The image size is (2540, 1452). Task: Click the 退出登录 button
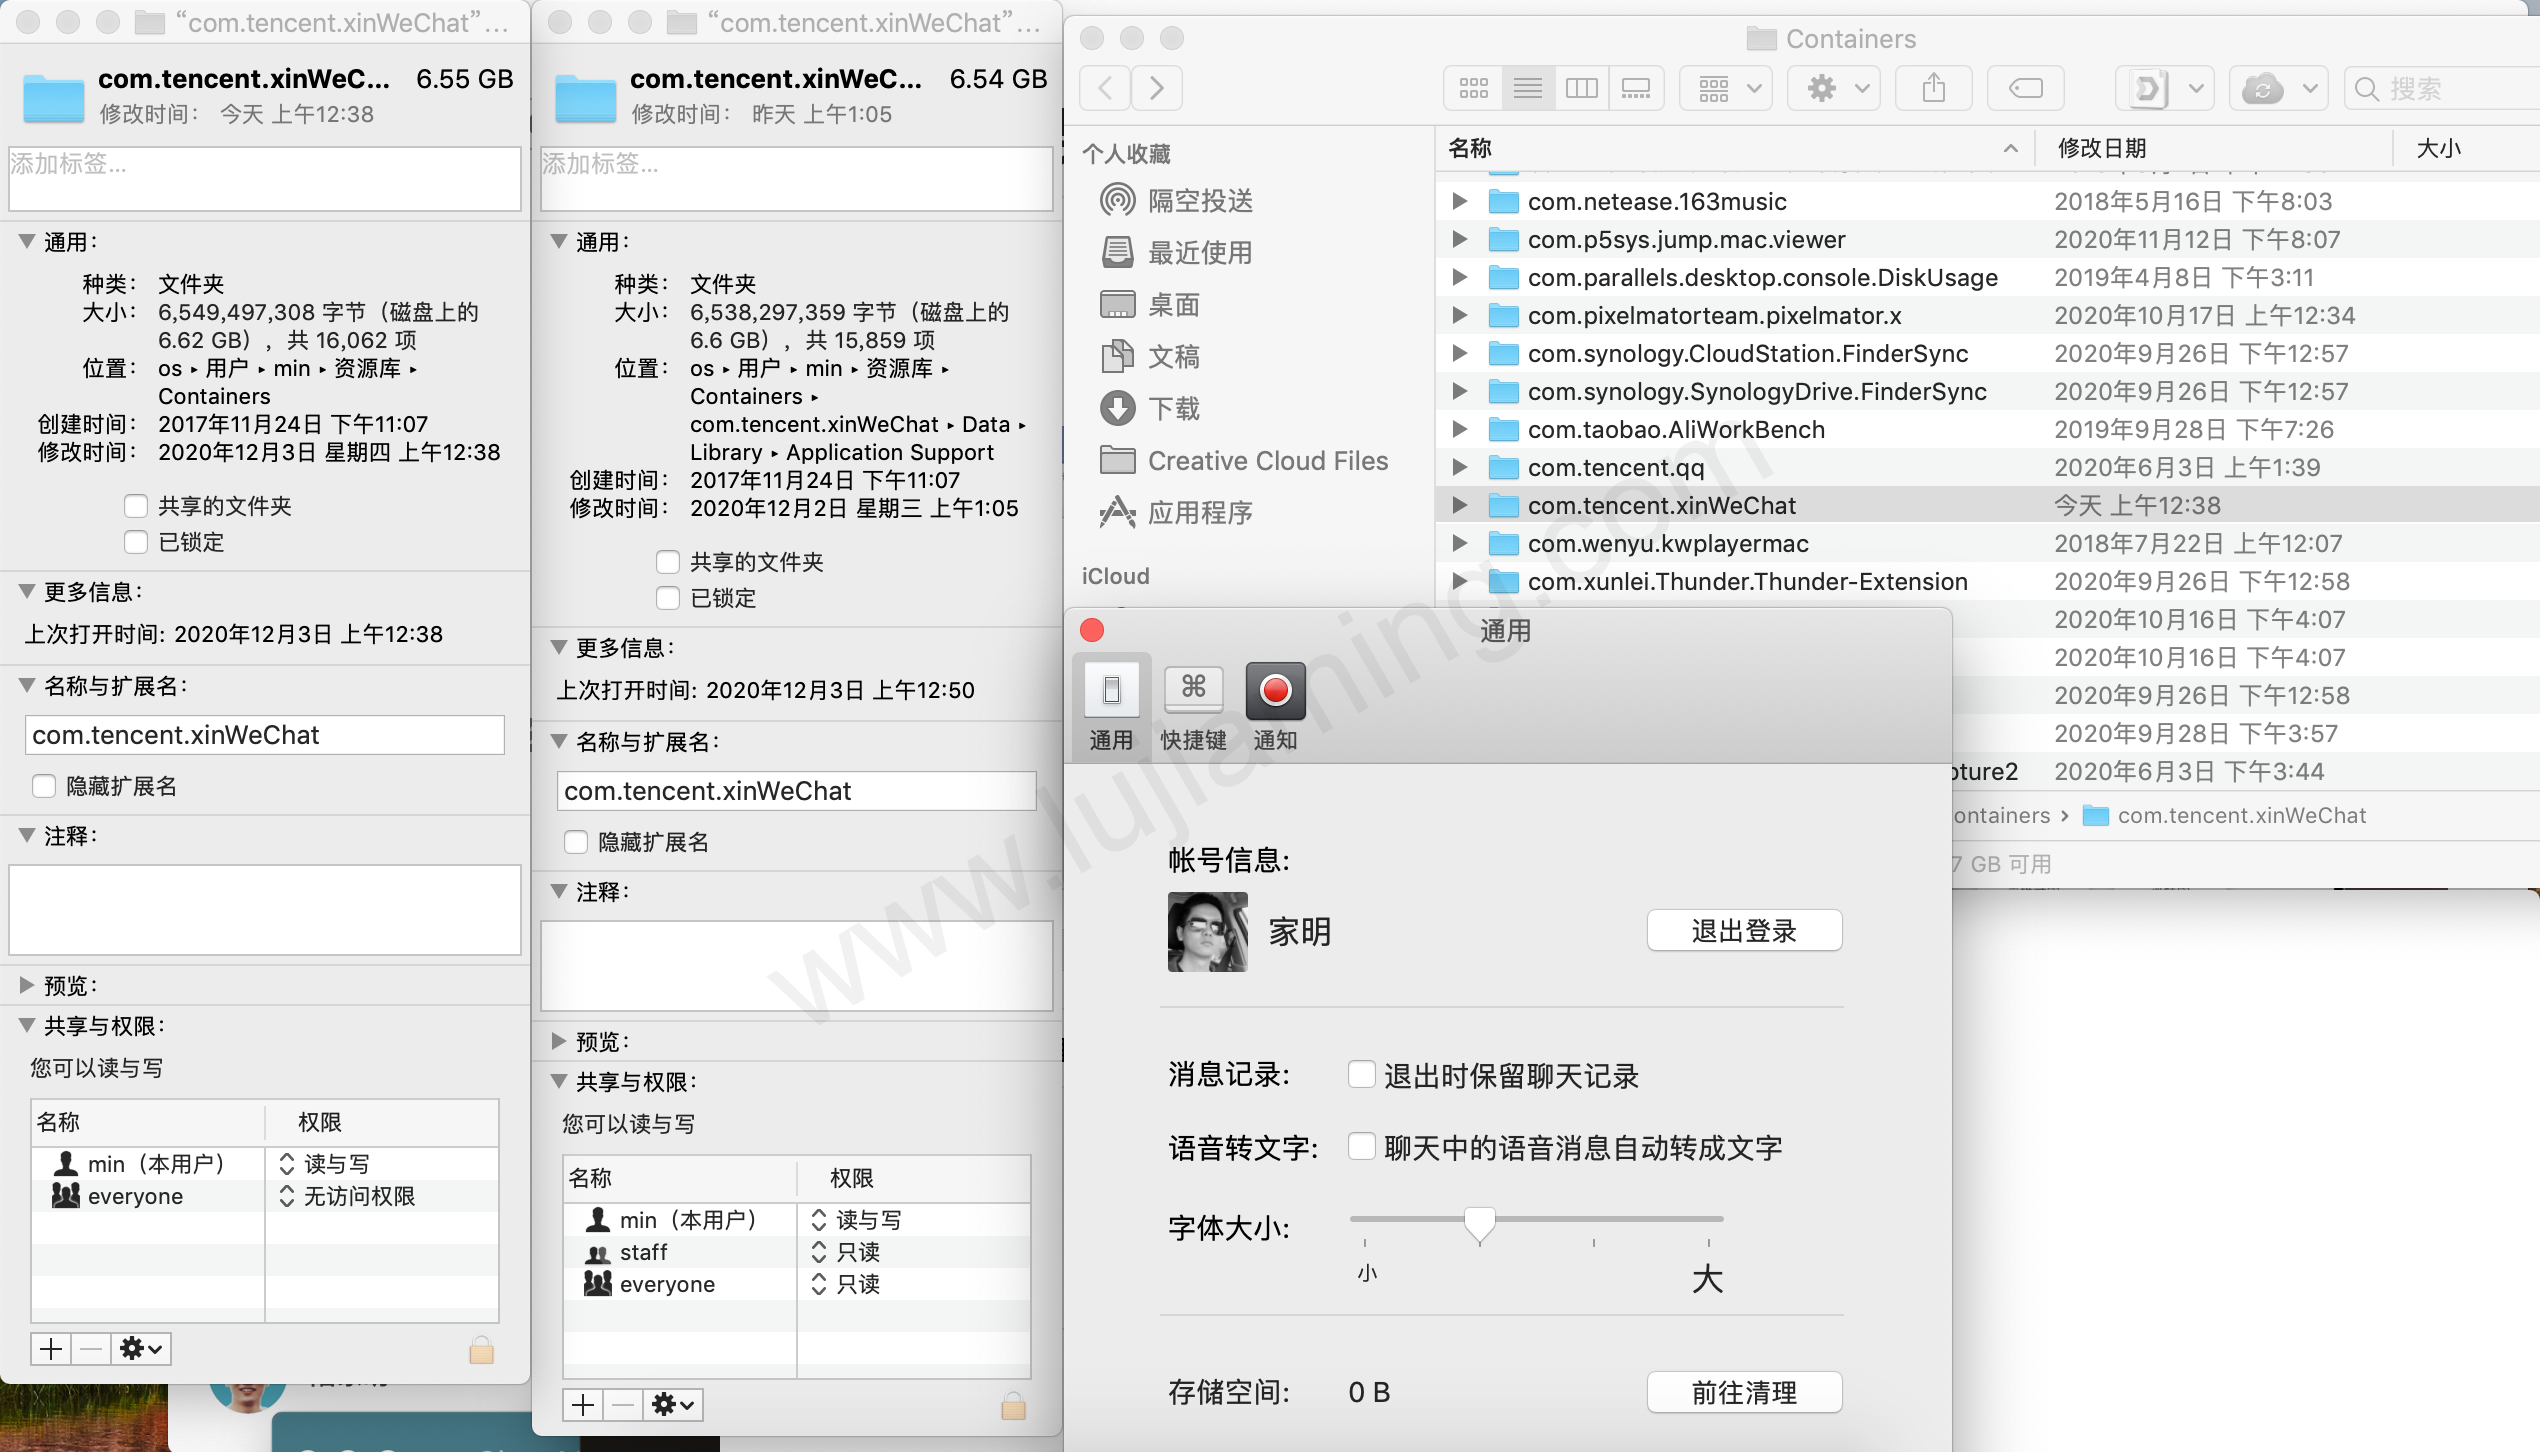pos(1744,931)
